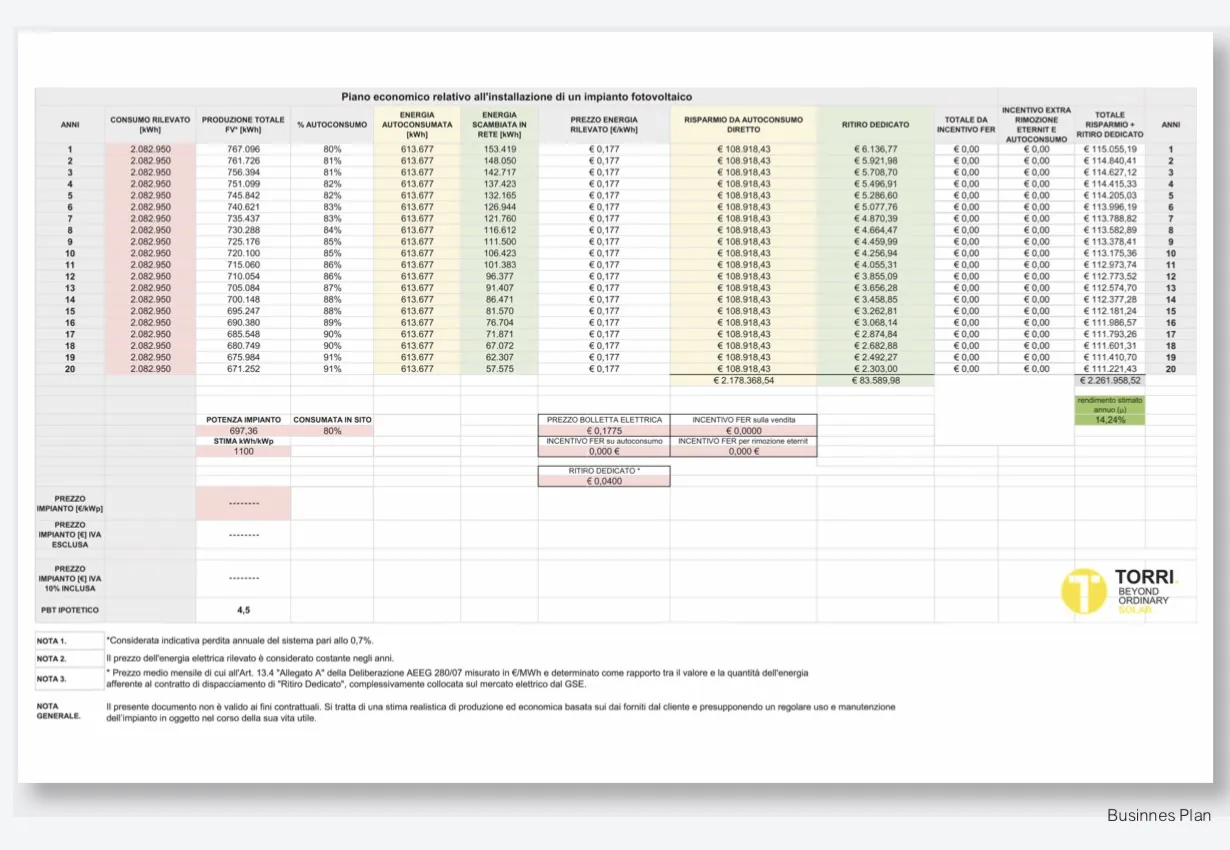This screenshot has height=850, width=1230.
Task: Click the 'TOTALE RISPARMIO + RITIRO DEDICATO' header
Action: [x=1110, y=124]
